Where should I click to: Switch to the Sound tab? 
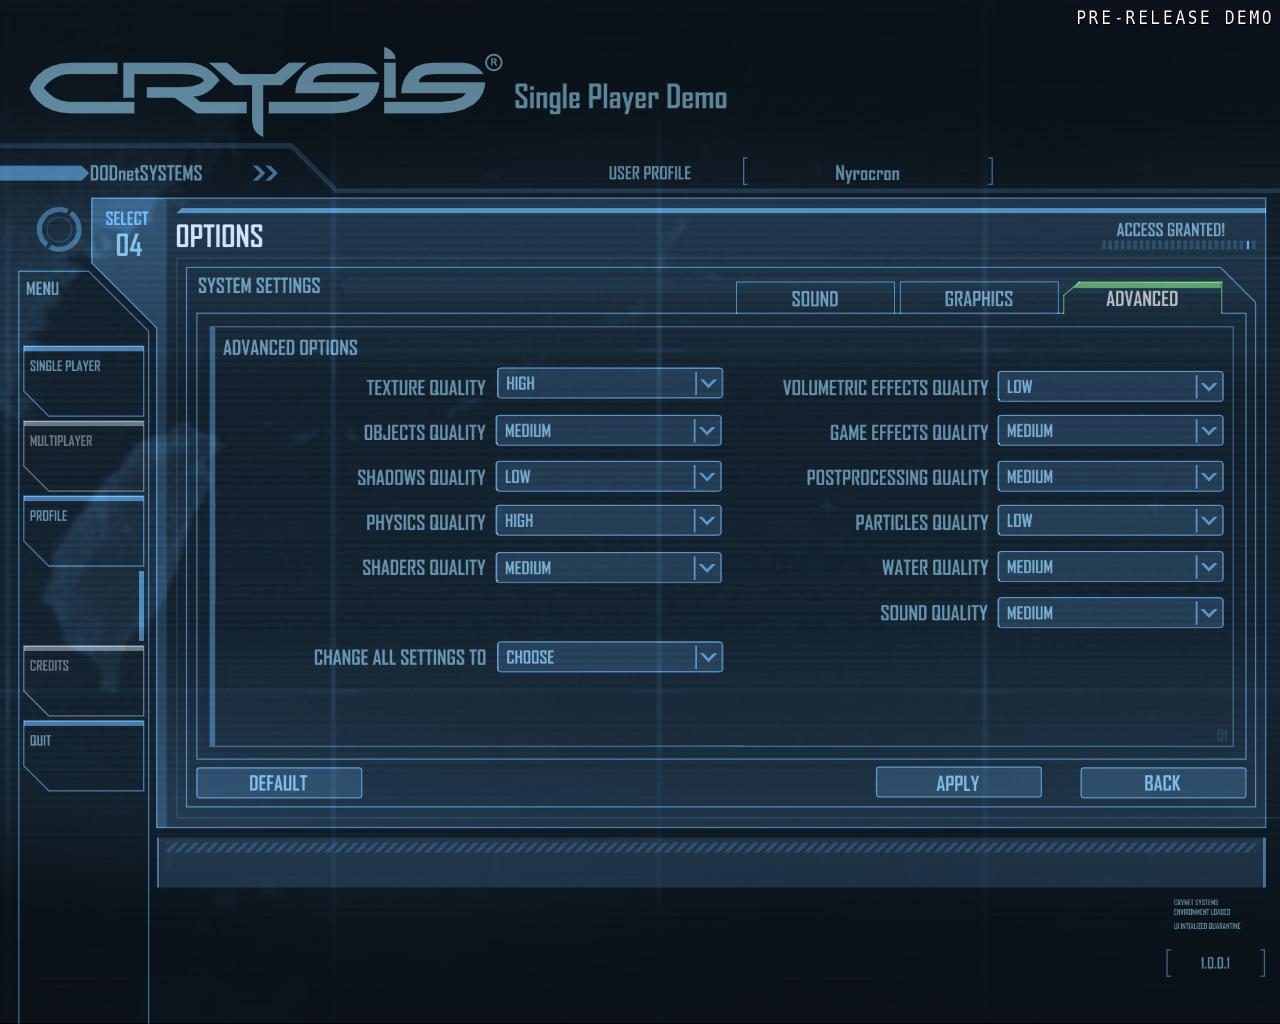(x=815, y=298)
